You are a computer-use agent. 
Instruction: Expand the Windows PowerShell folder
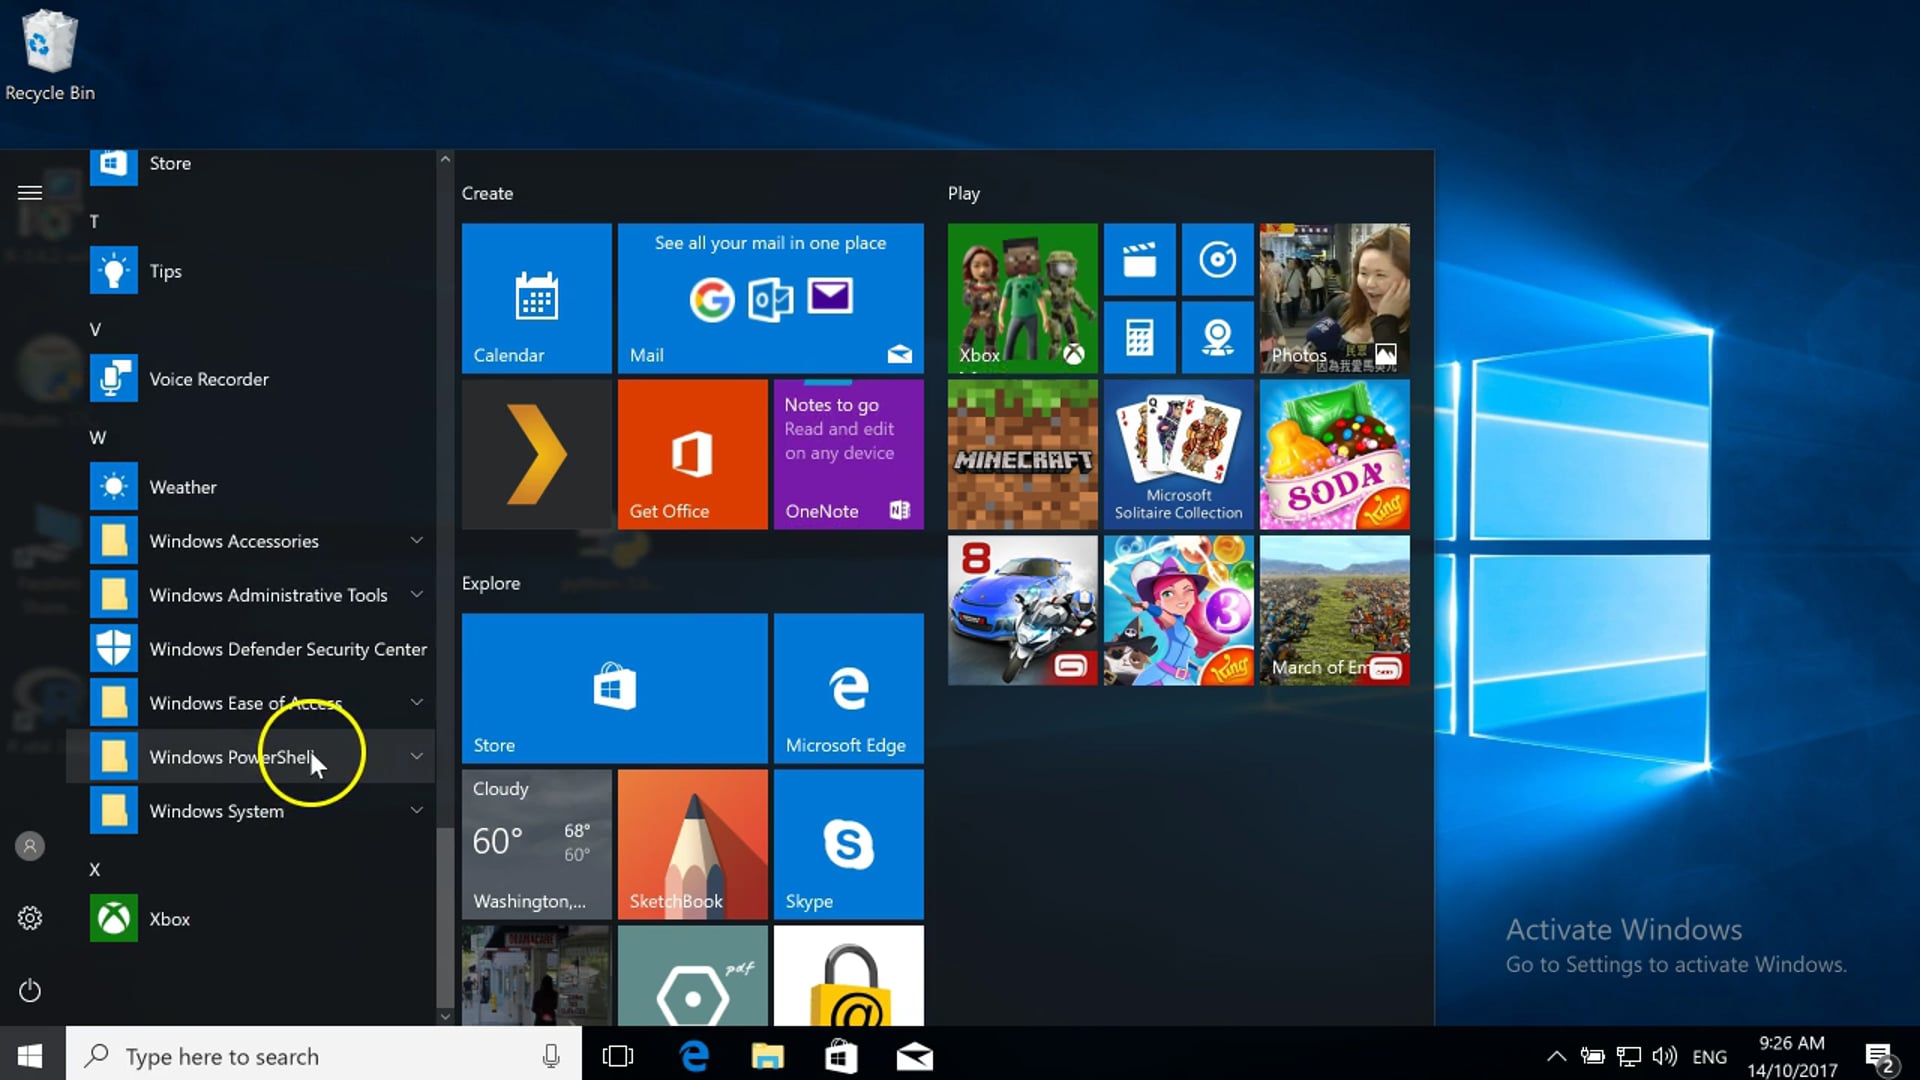click(230, 757)
